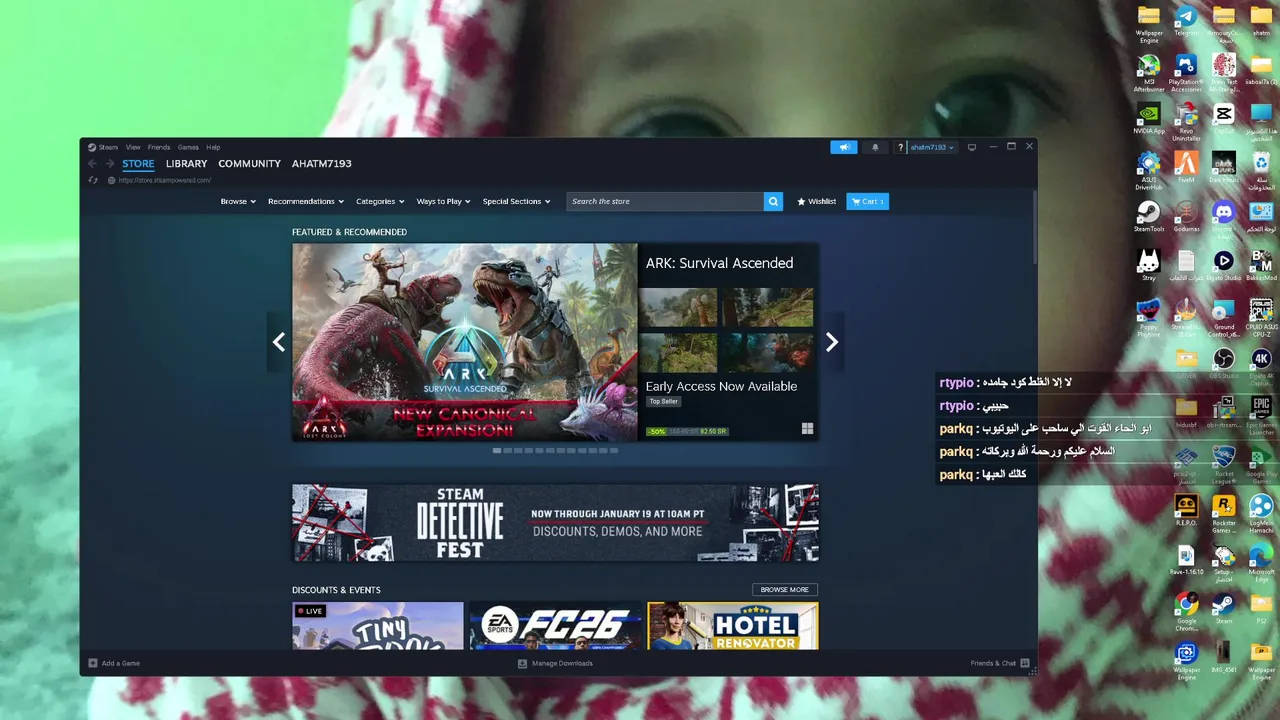Show next featured game with right arrow
The height and width of the screenshot is (720, 1280).
click(832, 342)
